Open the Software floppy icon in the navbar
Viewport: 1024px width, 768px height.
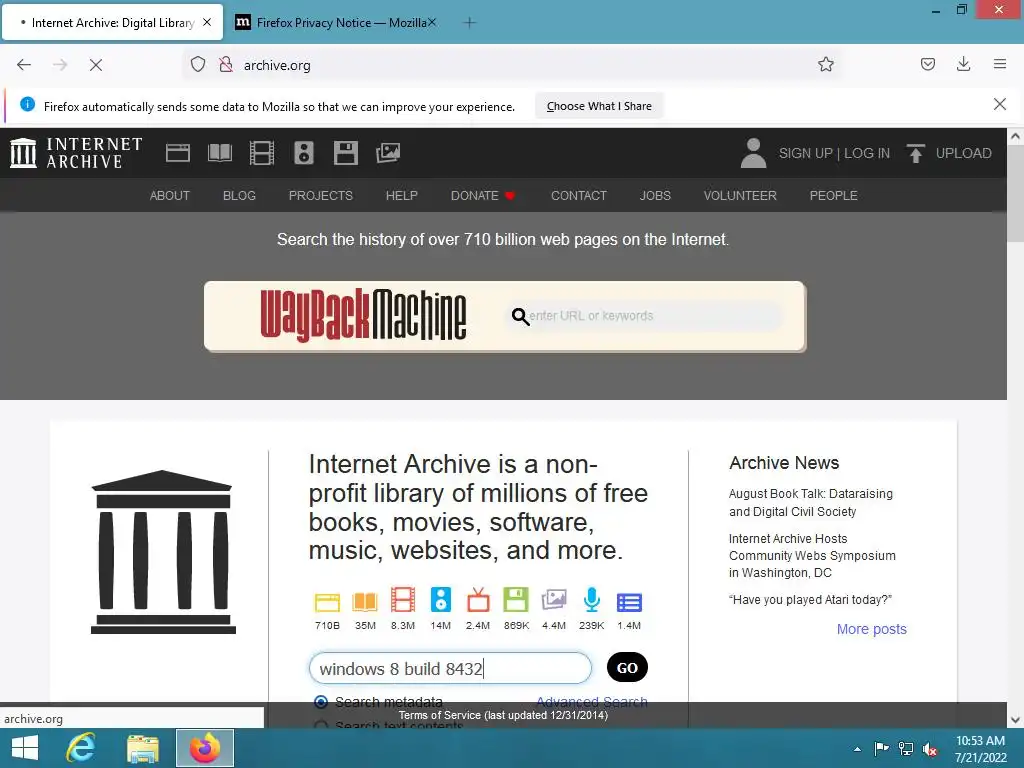click(345, 153)
